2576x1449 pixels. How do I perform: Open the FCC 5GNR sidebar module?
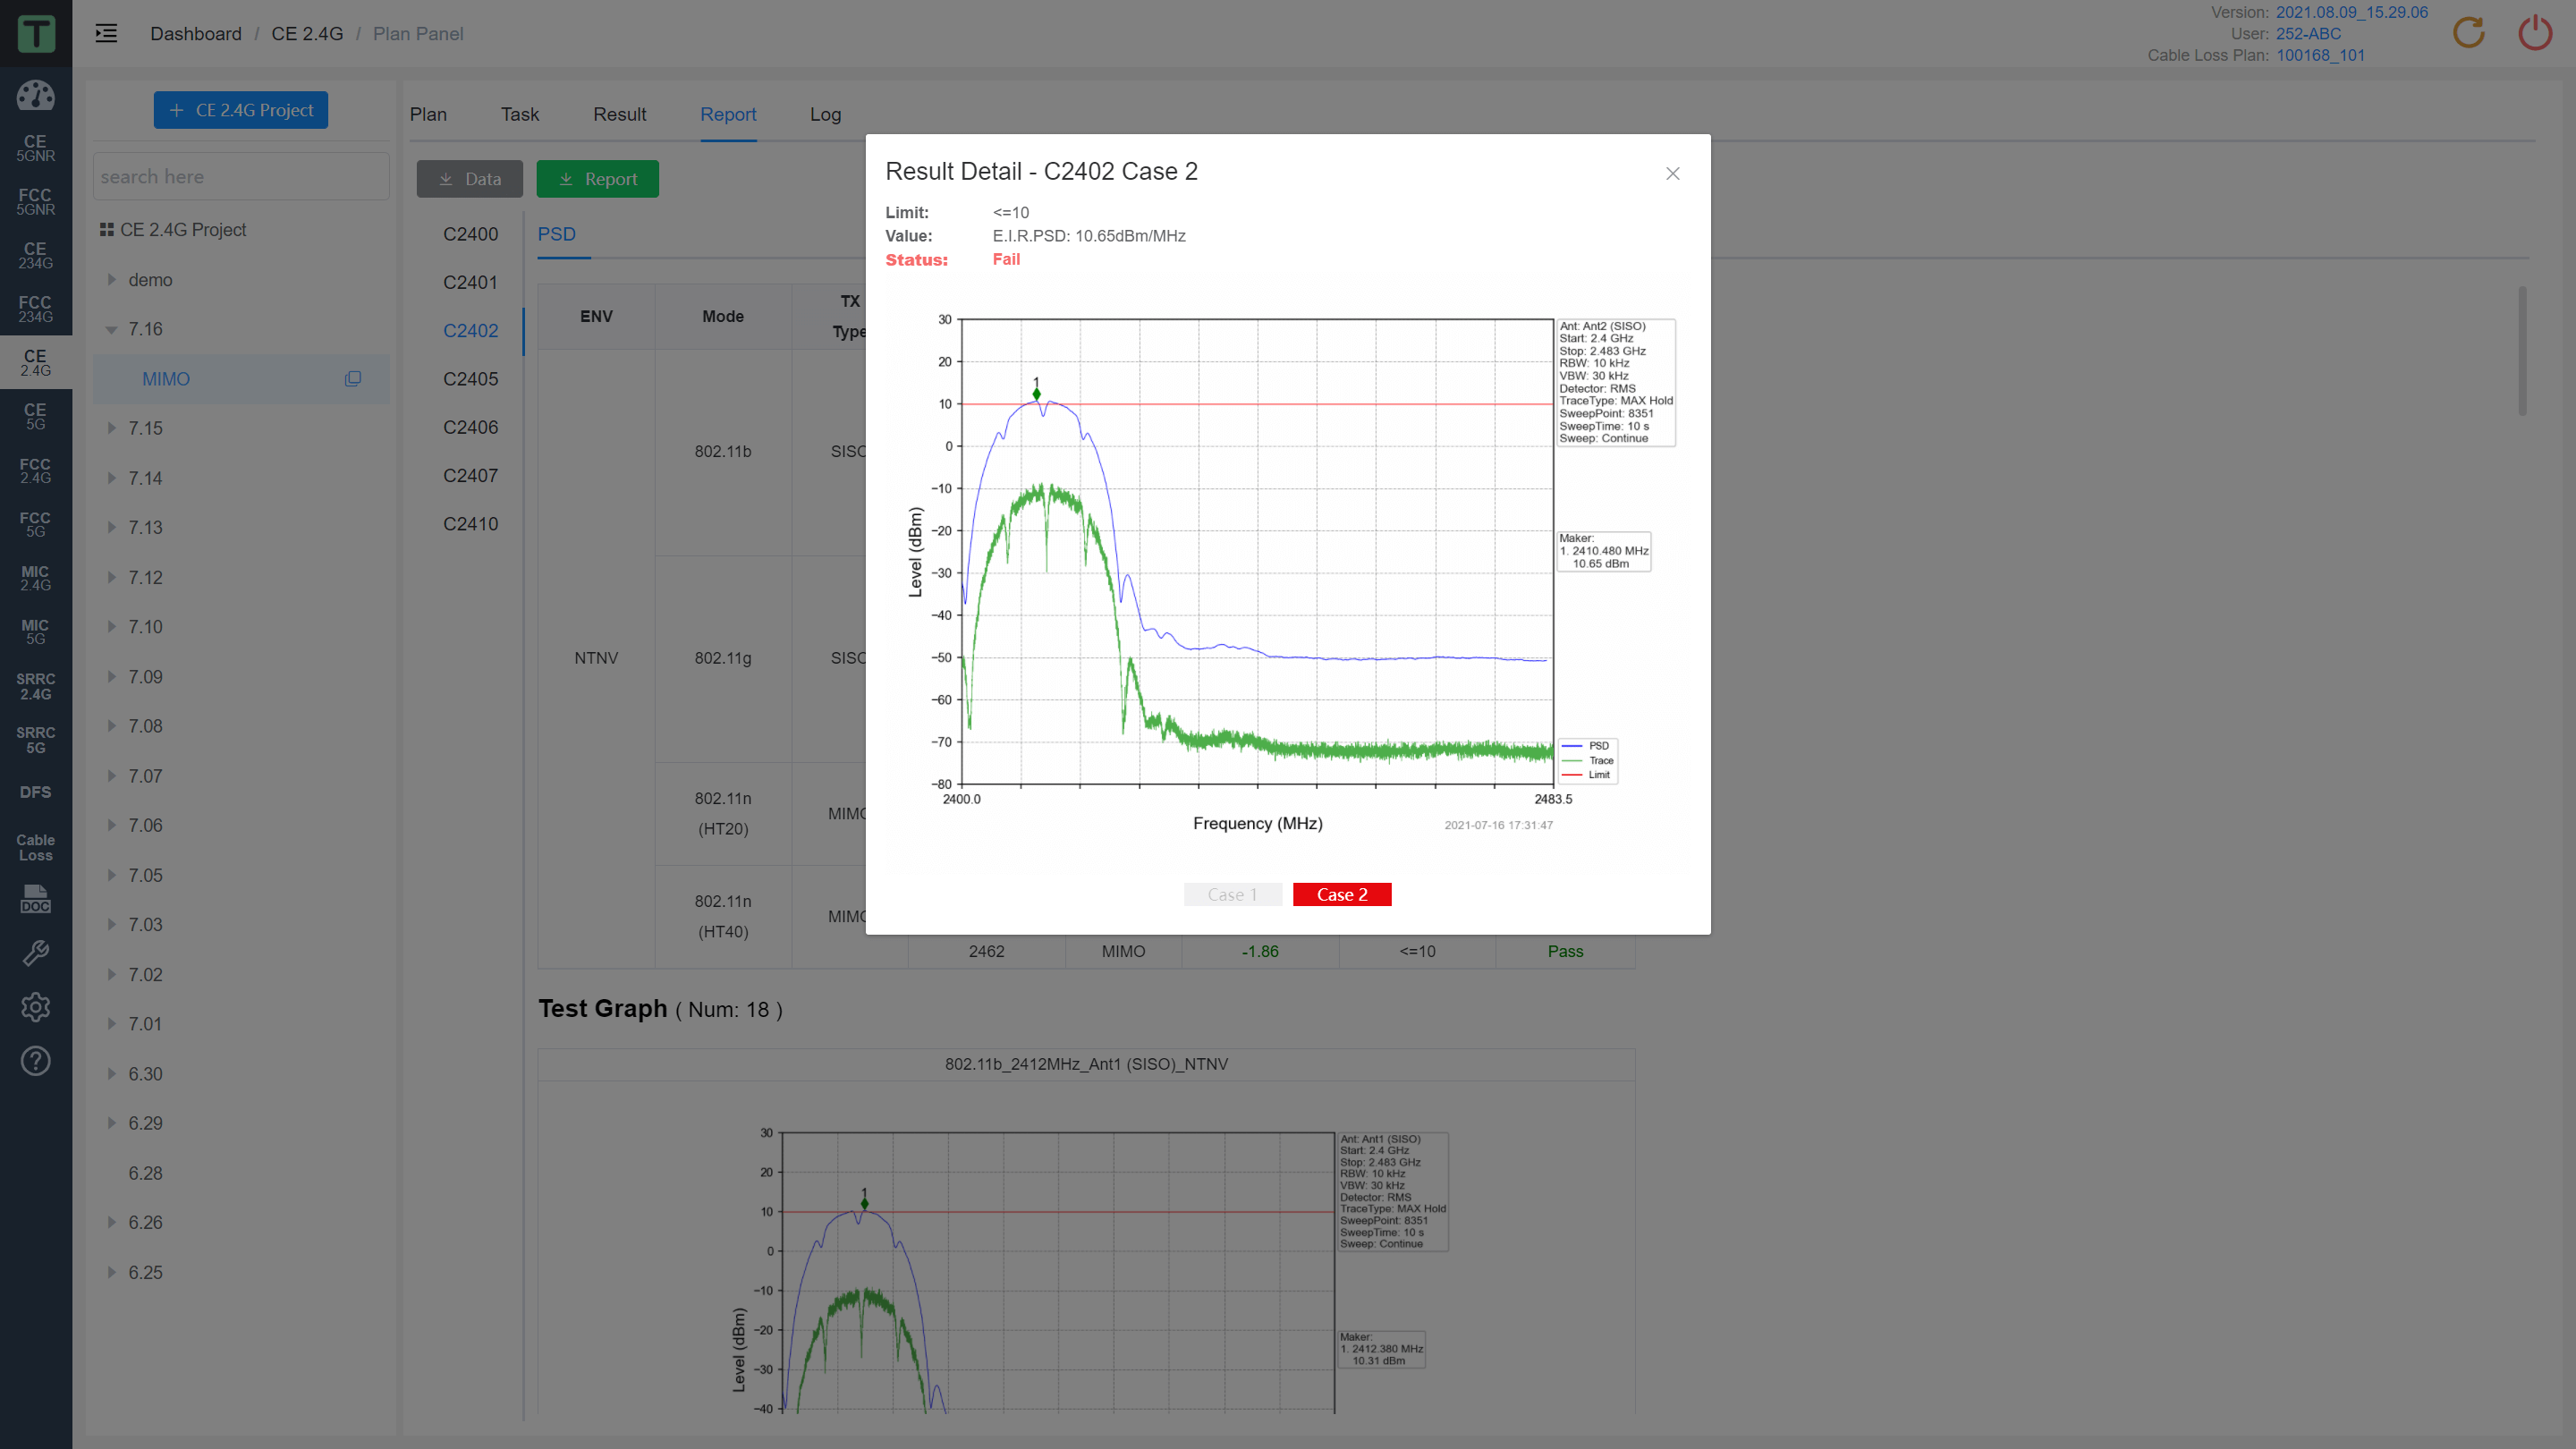35,202
